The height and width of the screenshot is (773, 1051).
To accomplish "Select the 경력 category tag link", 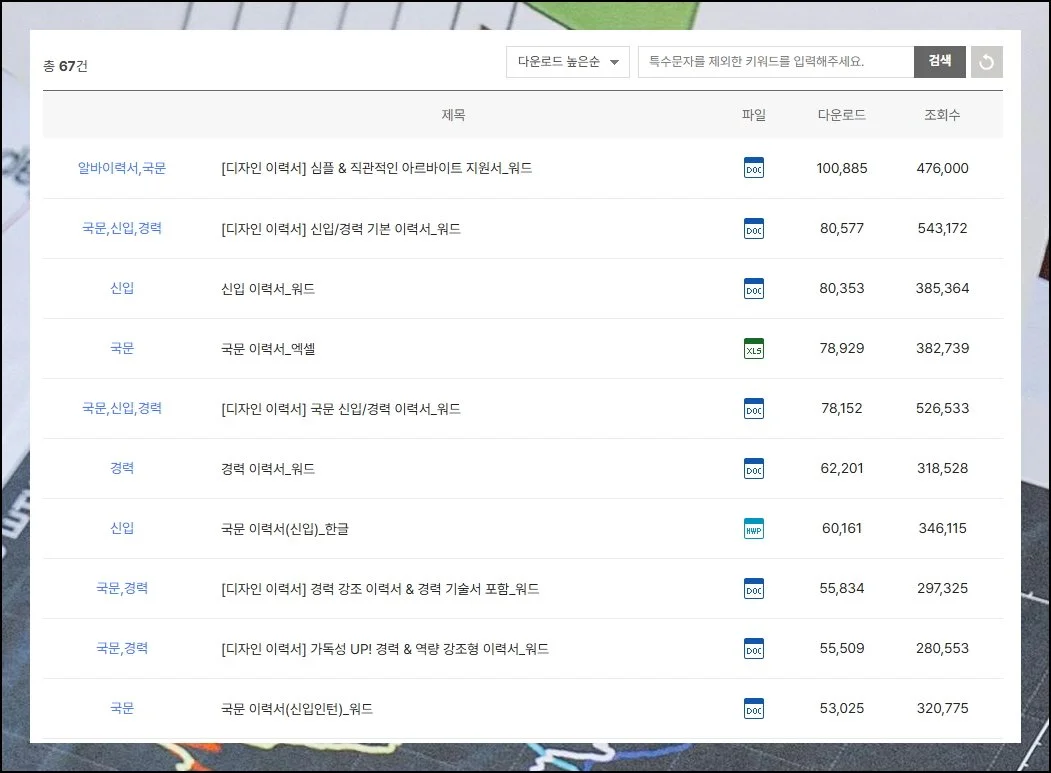I will point(122,468).
